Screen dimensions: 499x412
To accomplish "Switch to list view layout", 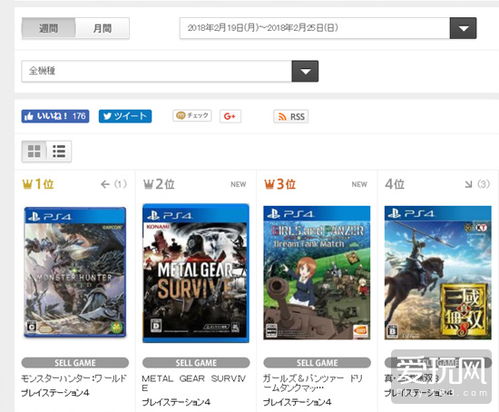I will click(x=59, y=151).
